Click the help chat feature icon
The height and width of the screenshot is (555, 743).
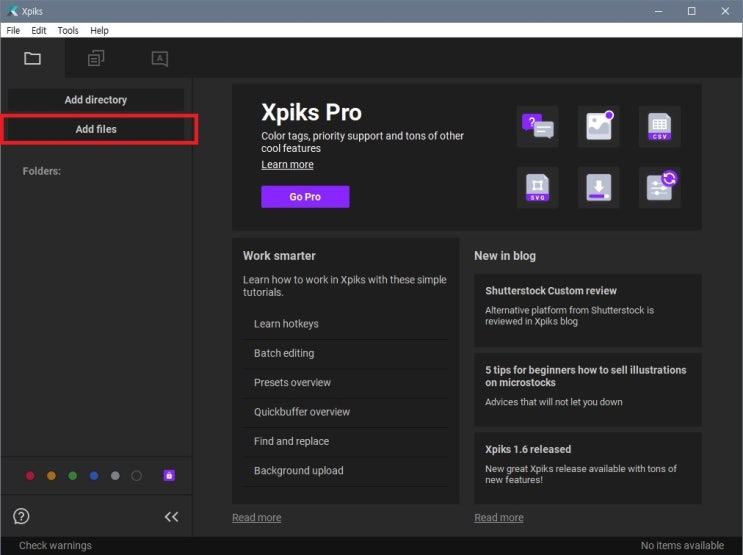point(537,126)
